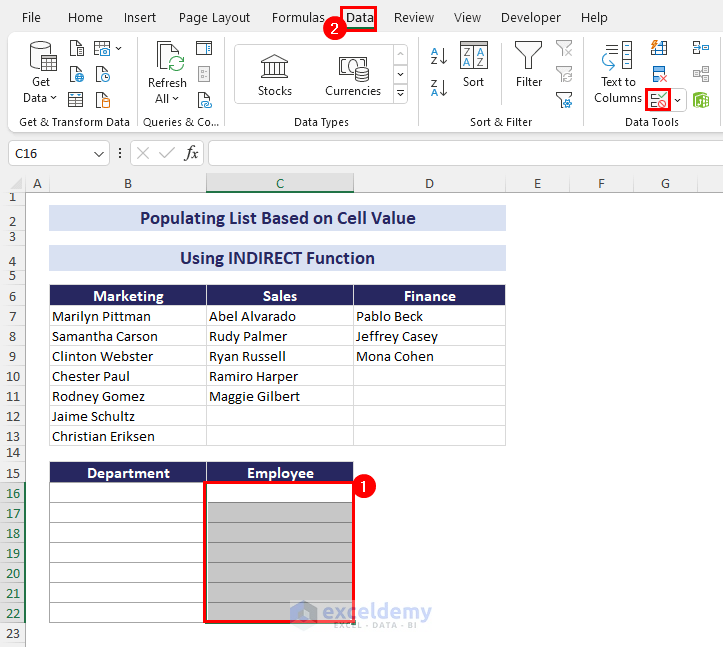723x647 pixels.
Task: Select cell containing Christian Eriksen
Action: click(128, 436)
